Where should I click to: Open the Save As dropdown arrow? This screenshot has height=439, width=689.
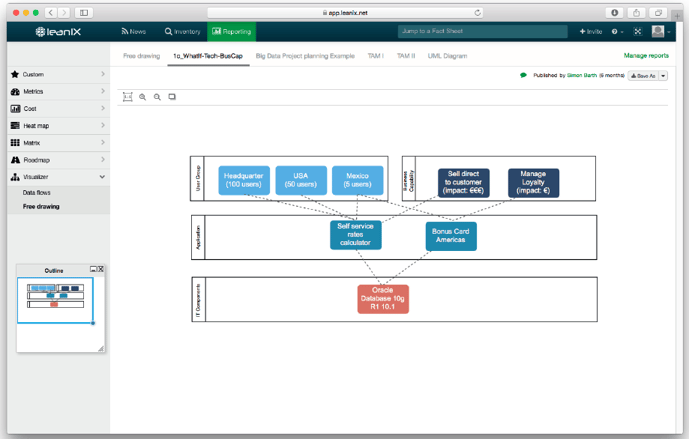tap(663, 76)
